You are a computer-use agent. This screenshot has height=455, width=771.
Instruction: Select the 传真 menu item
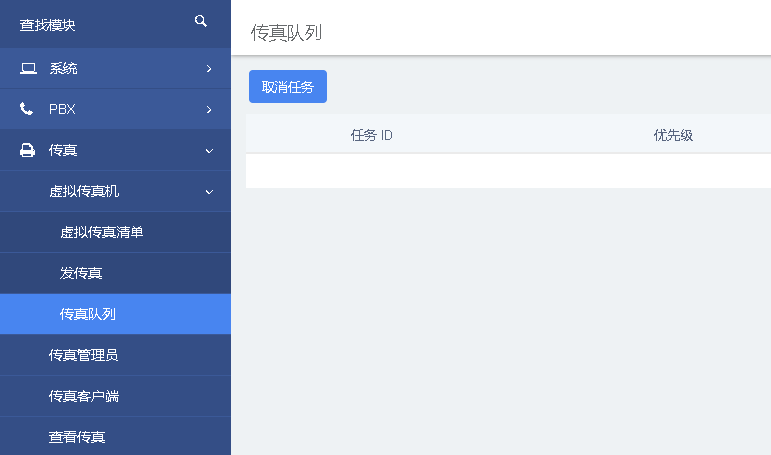115,150
